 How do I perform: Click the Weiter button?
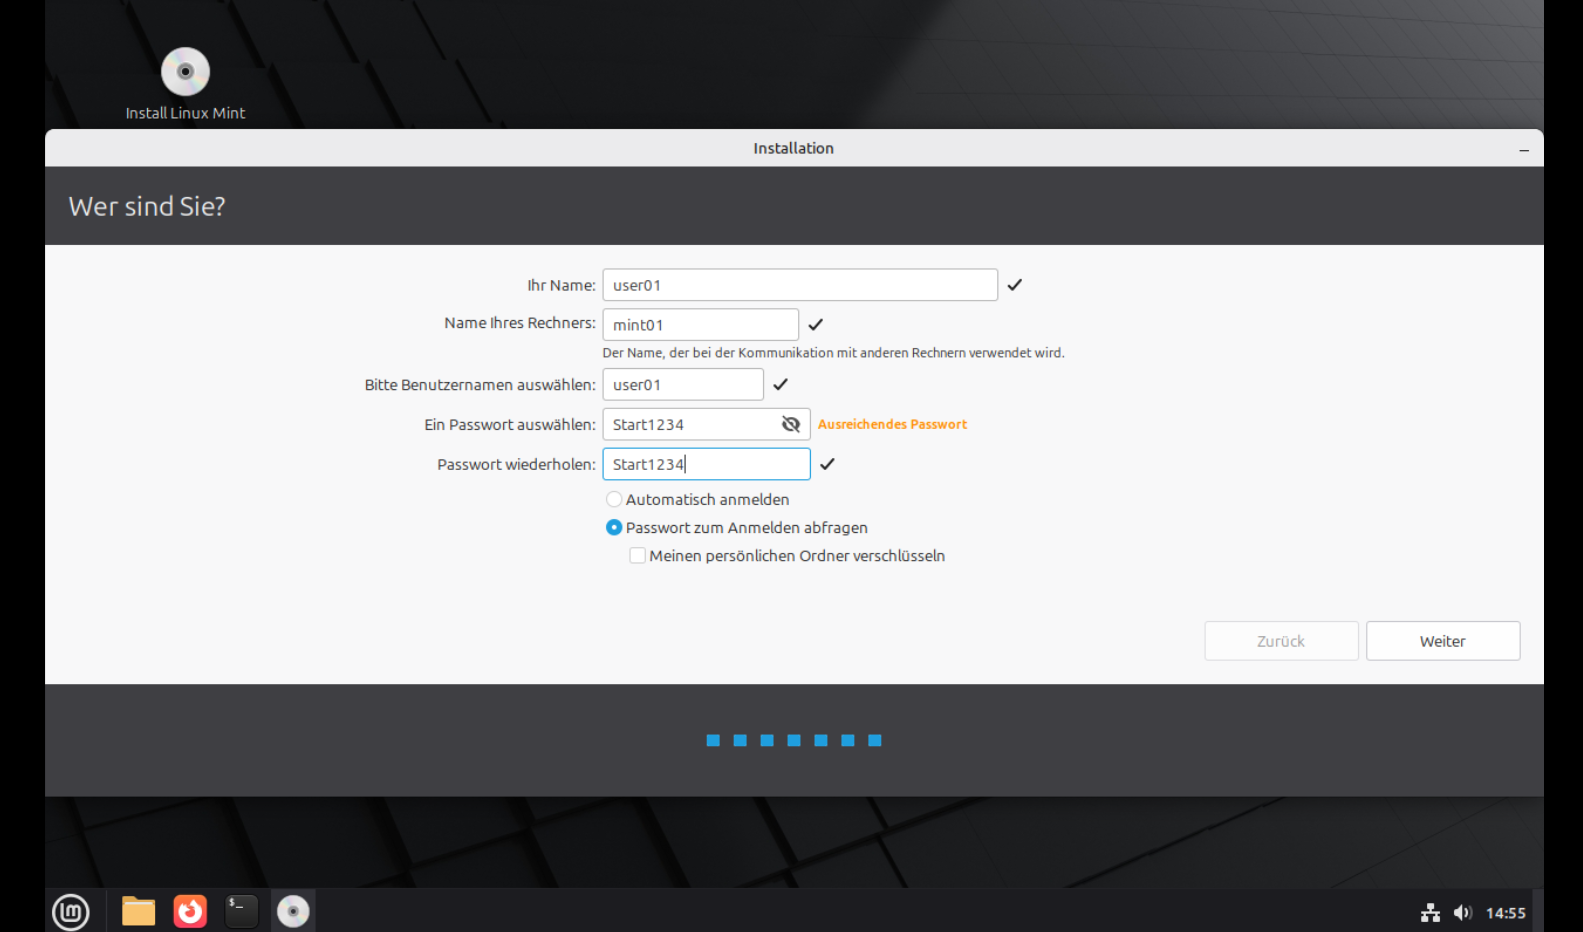coord(1442,641)
